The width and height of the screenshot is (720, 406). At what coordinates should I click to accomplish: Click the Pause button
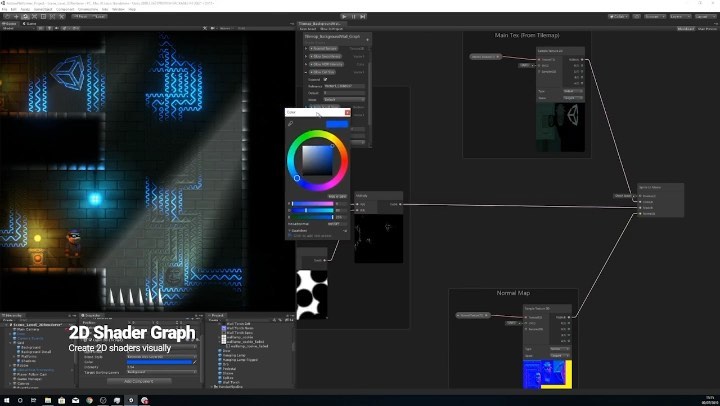(354, 17)
